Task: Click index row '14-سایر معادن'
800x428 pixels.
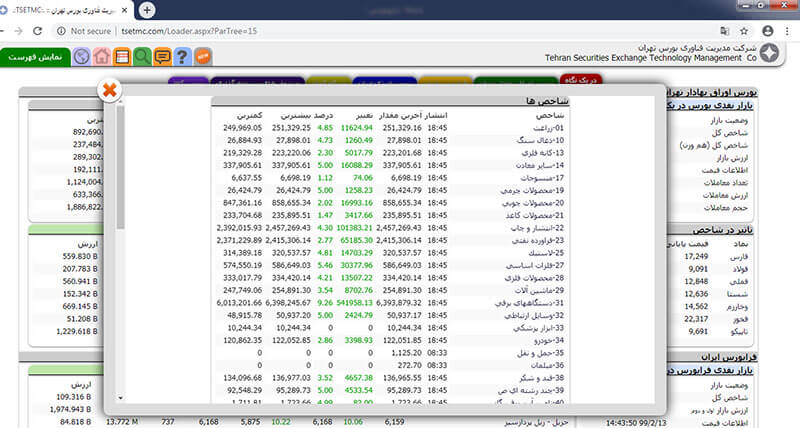Action: (390, 165)
